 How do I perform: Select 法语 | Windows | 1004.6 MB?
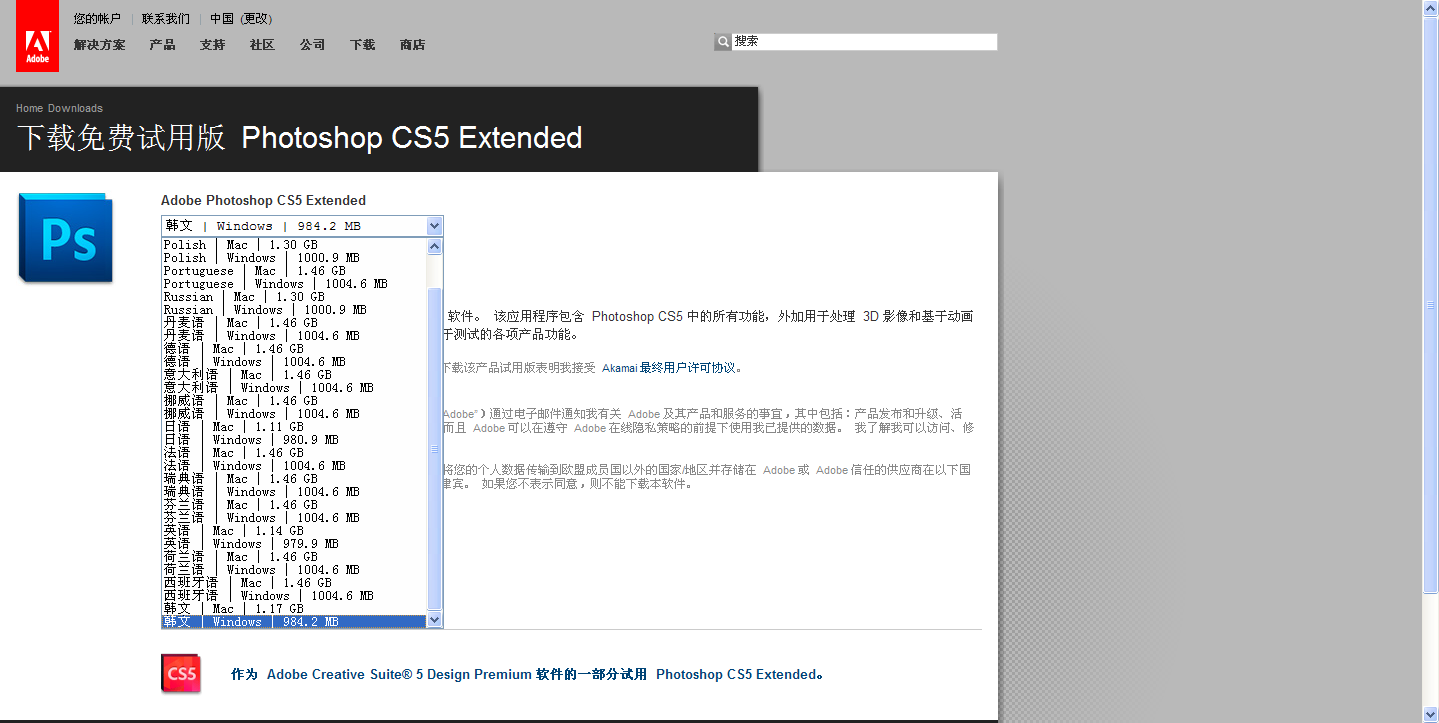coord(294,466)
